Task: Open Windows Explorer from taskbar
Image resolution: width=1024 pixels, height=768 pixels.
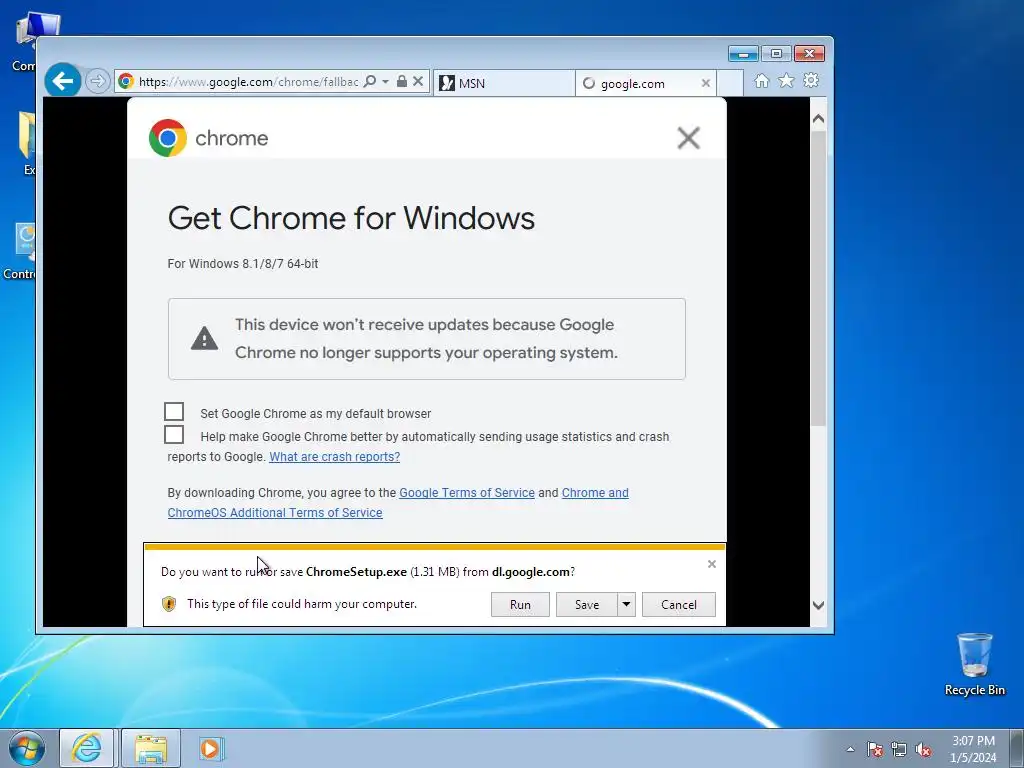Action: pyautogui.click(x=151, y=748)
